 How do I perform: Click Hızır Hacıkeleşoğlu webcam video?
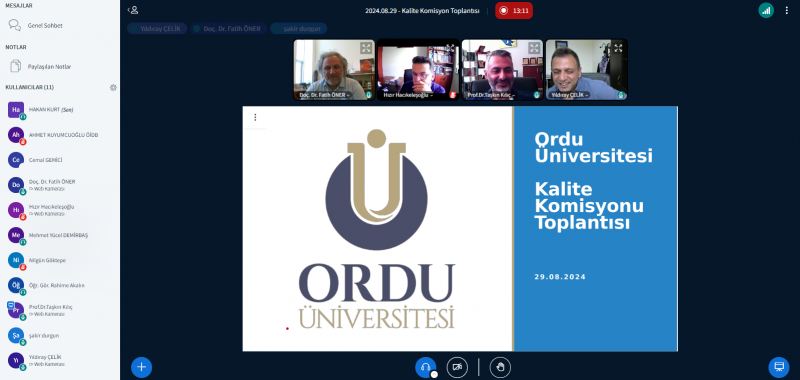[x=418, y=69]
